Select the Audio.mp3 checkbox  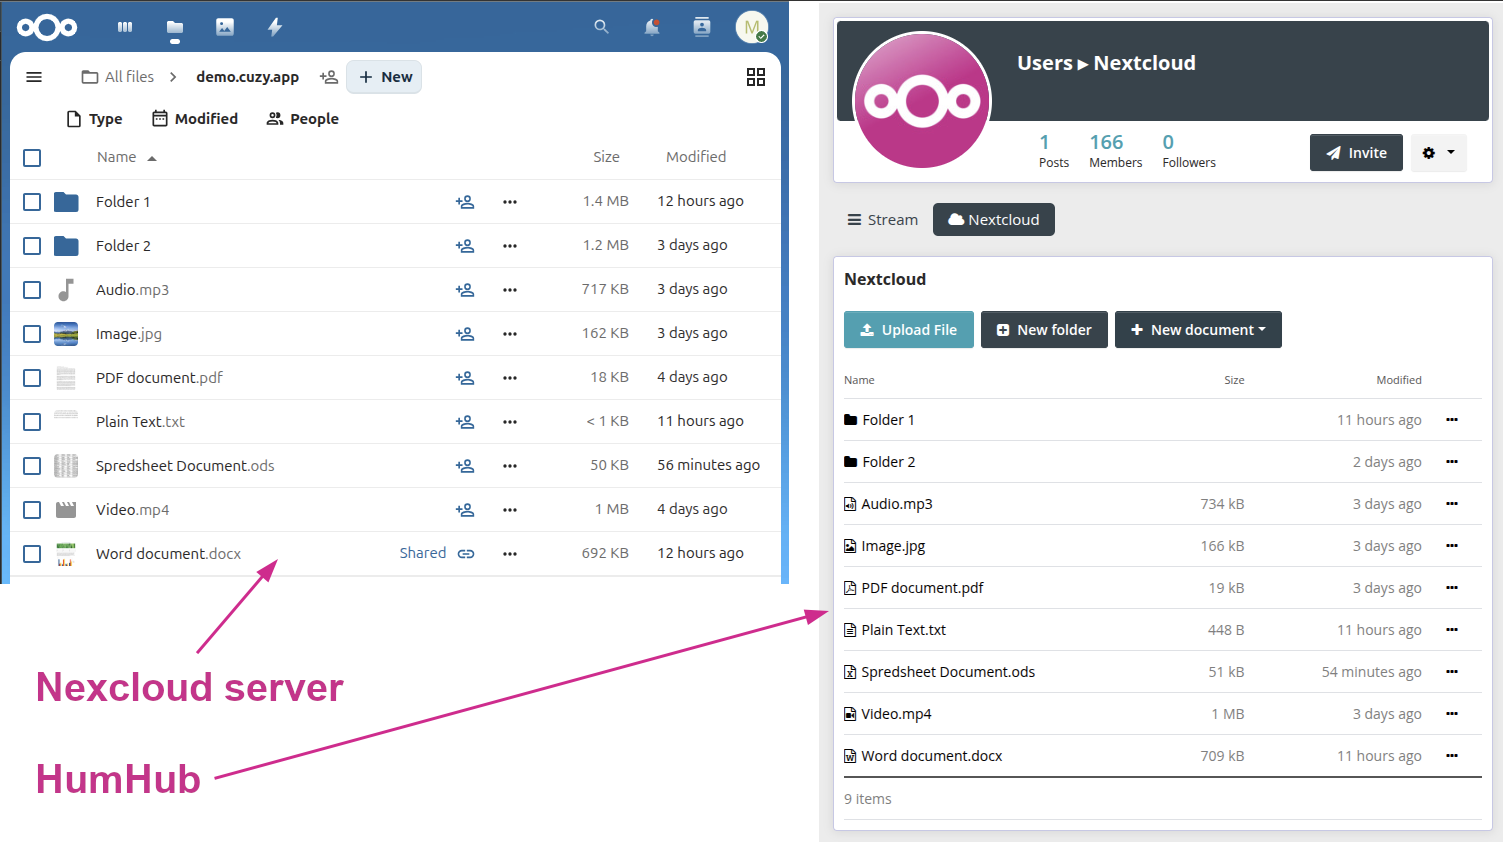pos(32,290)
